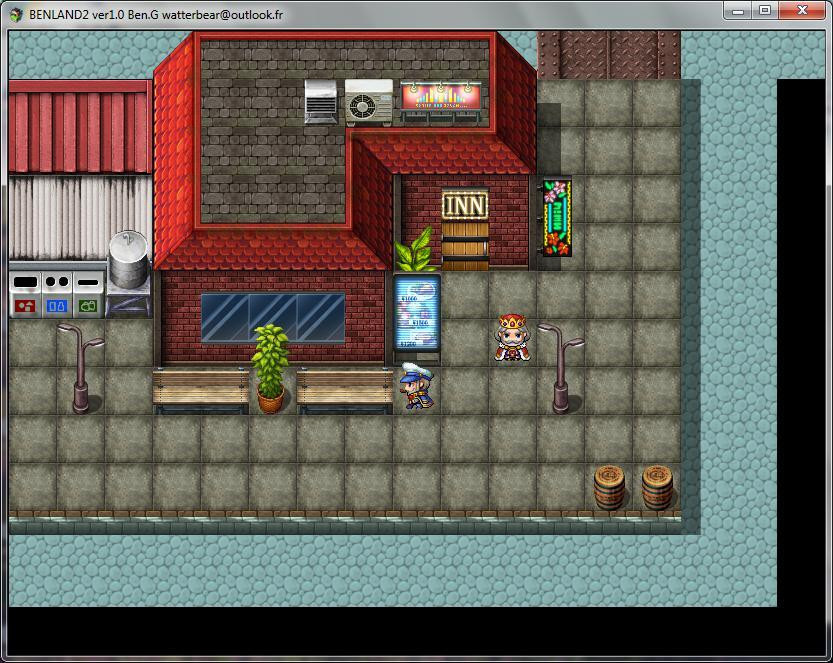833x663 pixels.
Task: Click the grey vent box on the roof
Action: click(x=320, y=101)
